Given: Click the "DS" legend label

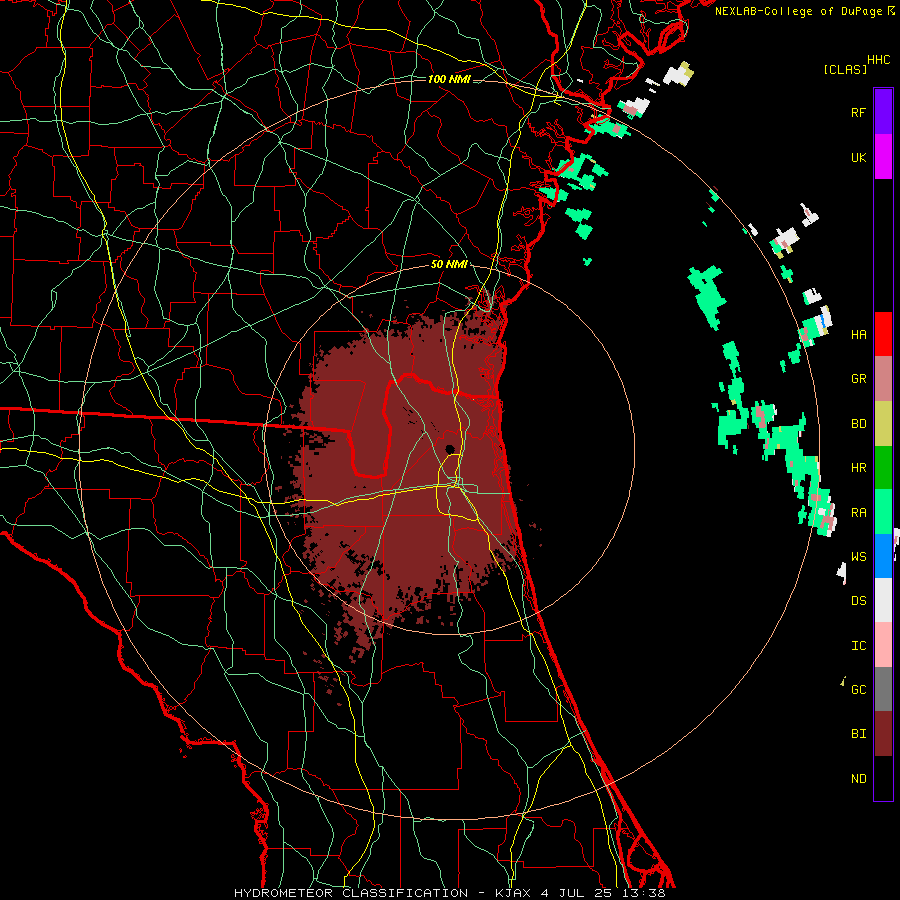Looking at the screenshot, I should tap(858, 601).
